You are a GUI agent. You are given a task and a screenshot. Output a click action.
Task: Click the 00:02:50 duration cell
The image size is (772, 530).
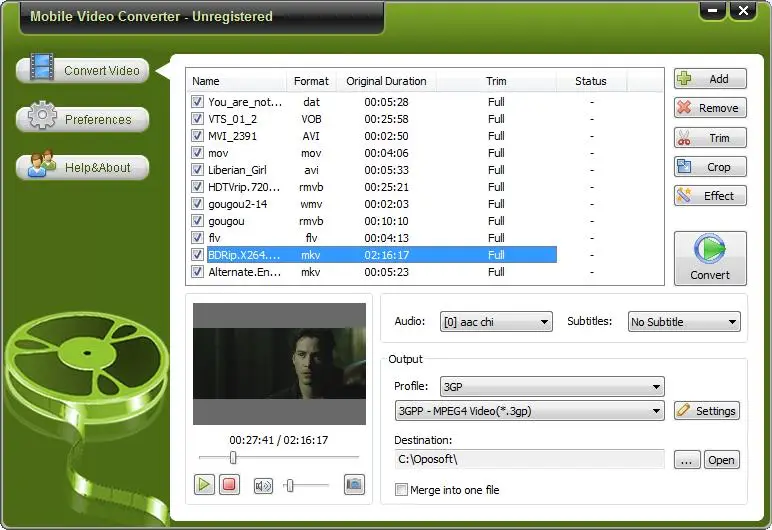click(x=386, y=135)
